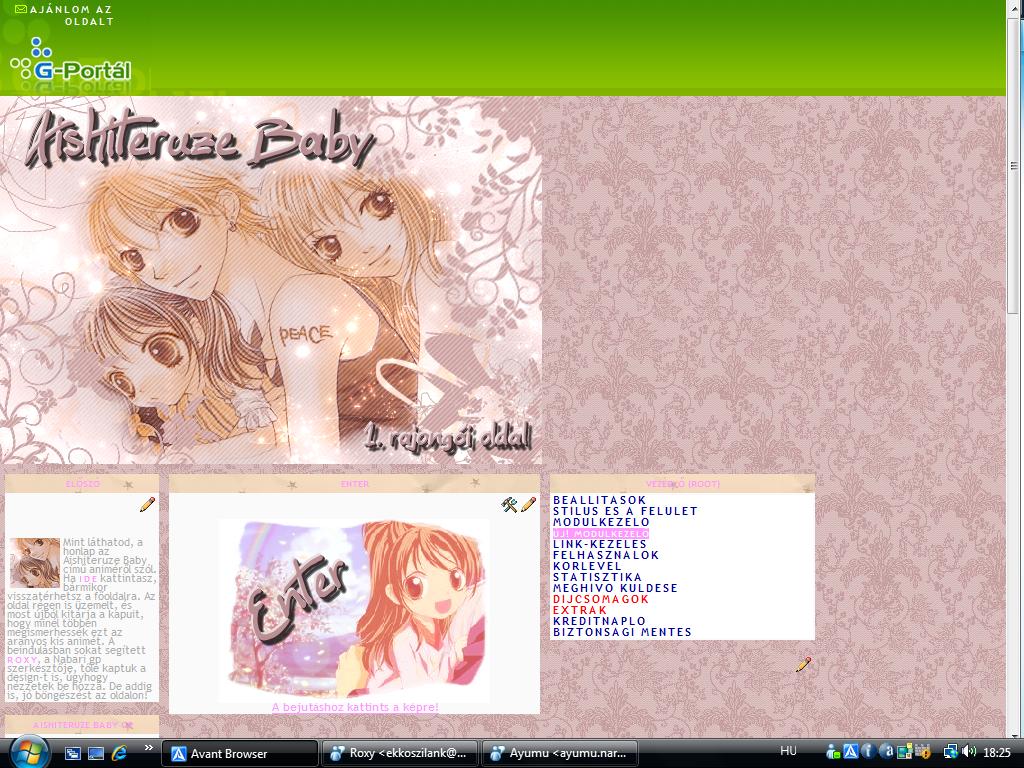
Task: Open Meghivo kuldese menu entry
Action: coord(616,588)
